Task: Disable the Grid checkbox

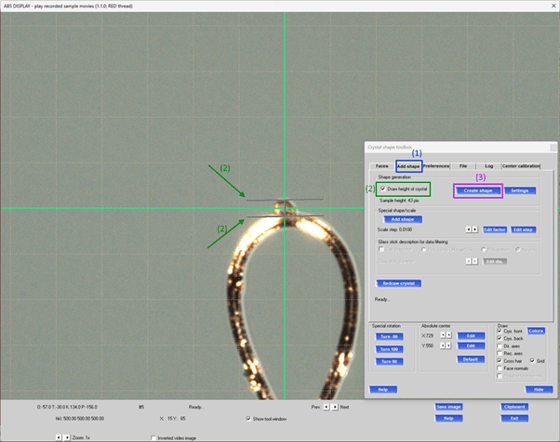Action: click(x=532, y=361)
